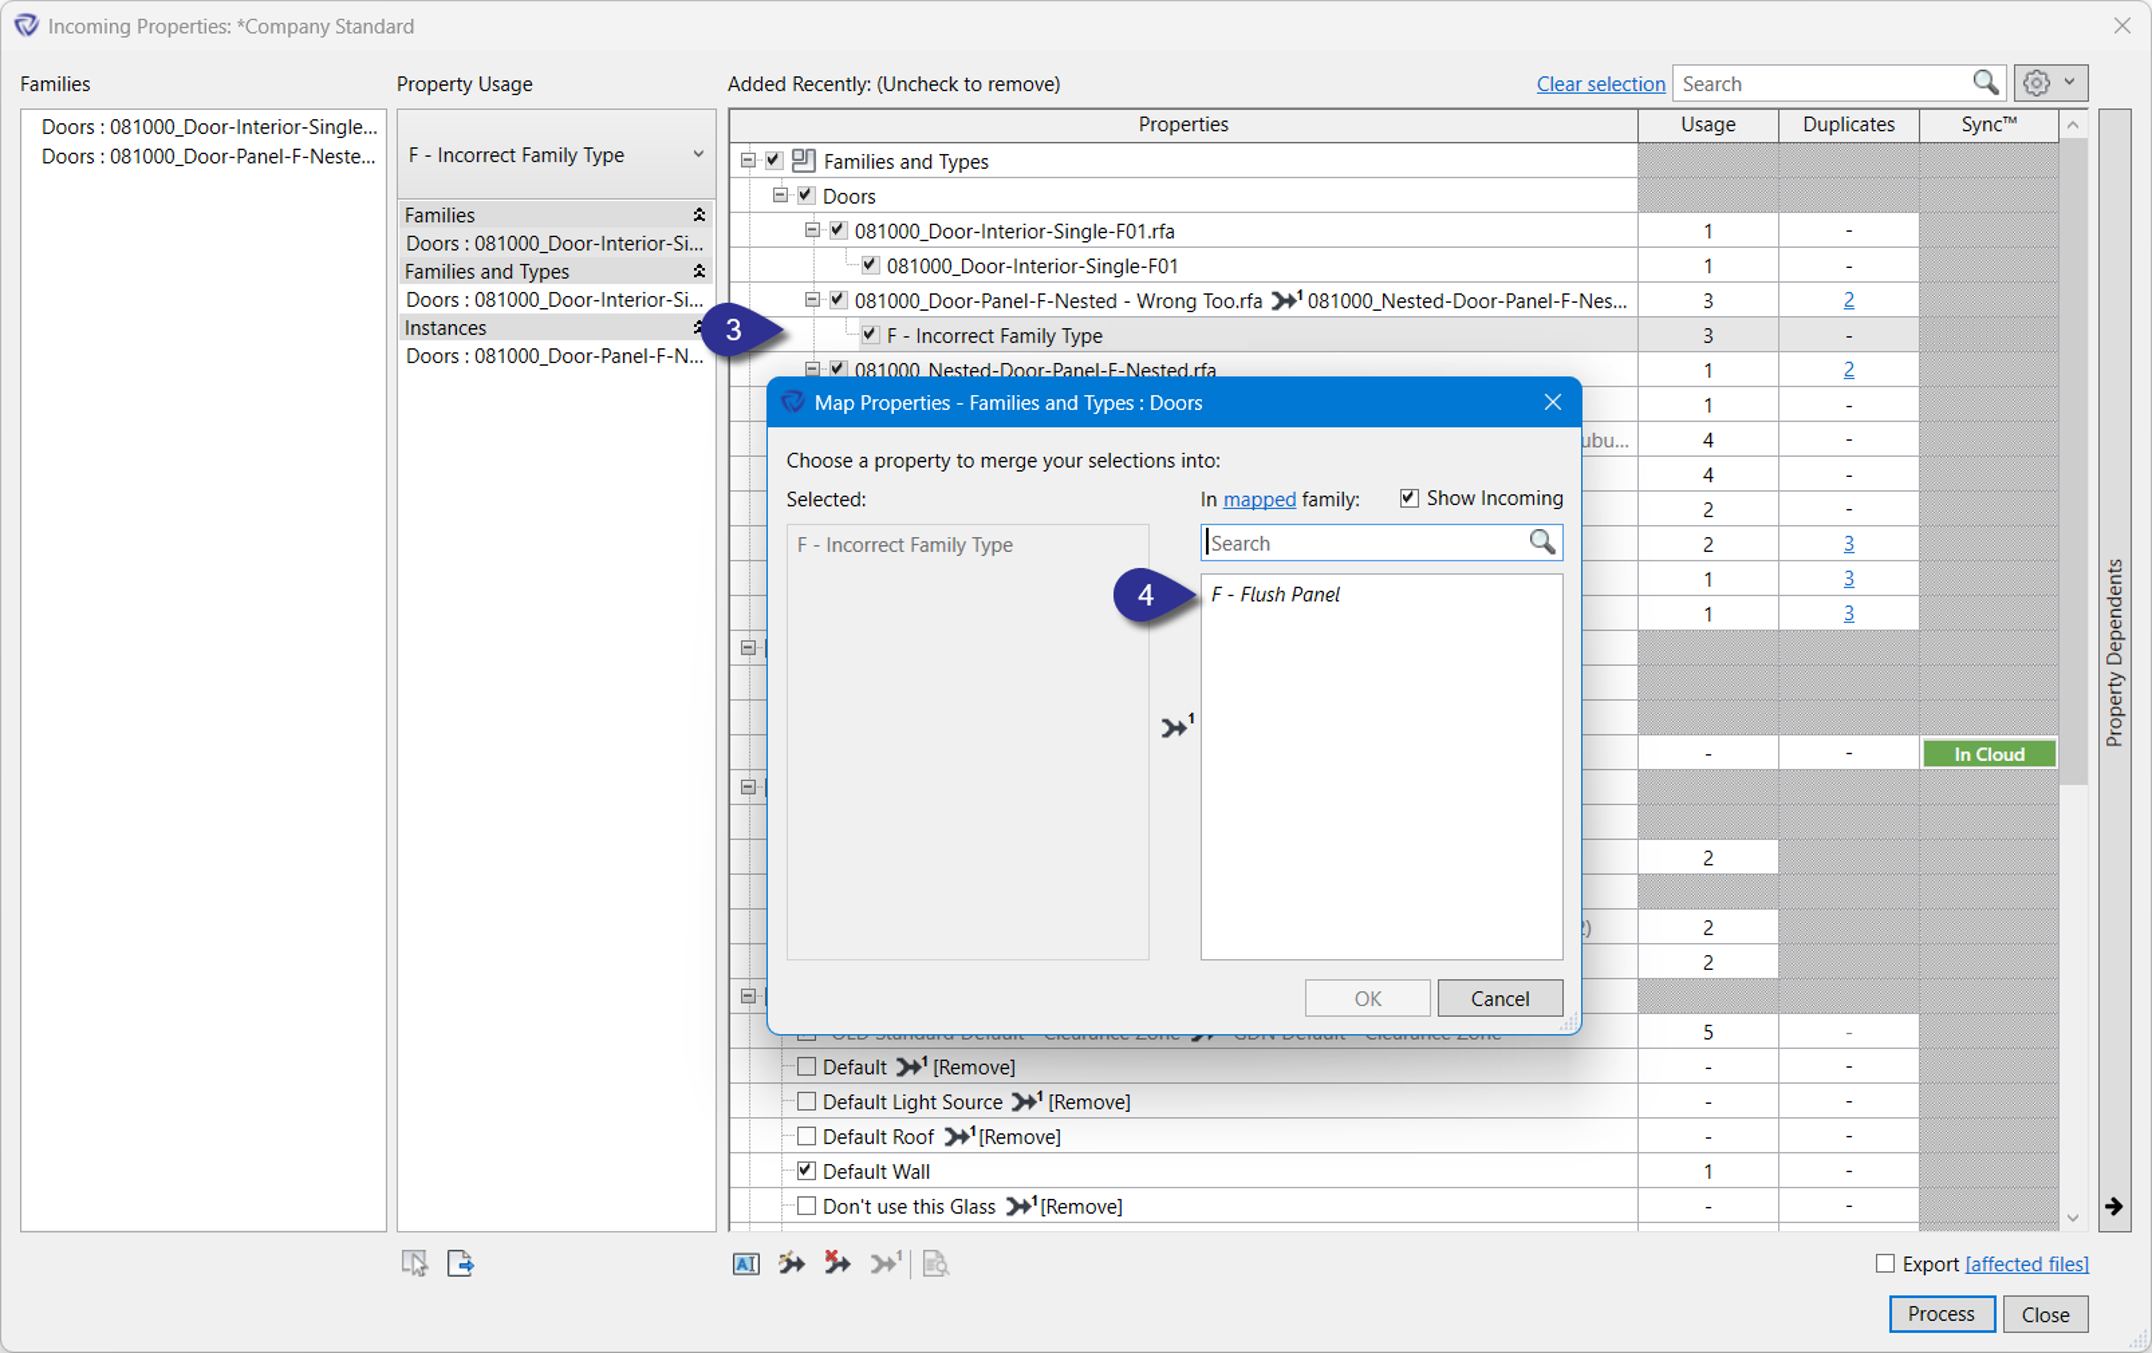Click the export file icon under Property Usage
Screen dimensions: 2152x1353
tap(460, 1263)
